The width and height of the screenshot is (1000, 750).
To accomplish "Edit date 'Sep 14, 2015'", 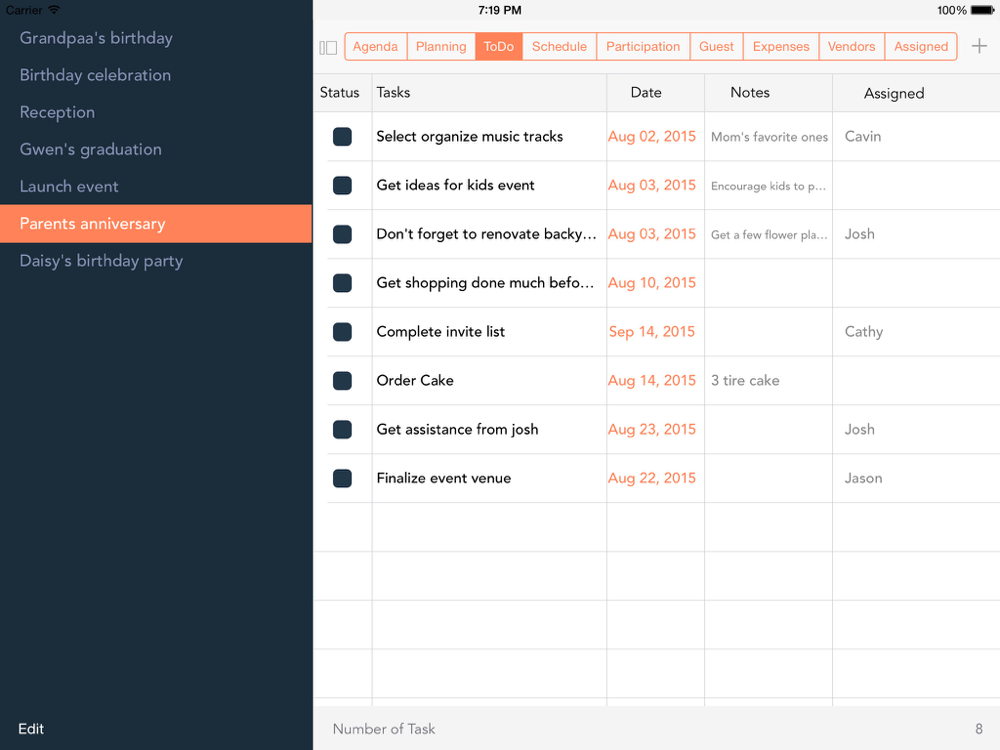I will tap(652, 332).
